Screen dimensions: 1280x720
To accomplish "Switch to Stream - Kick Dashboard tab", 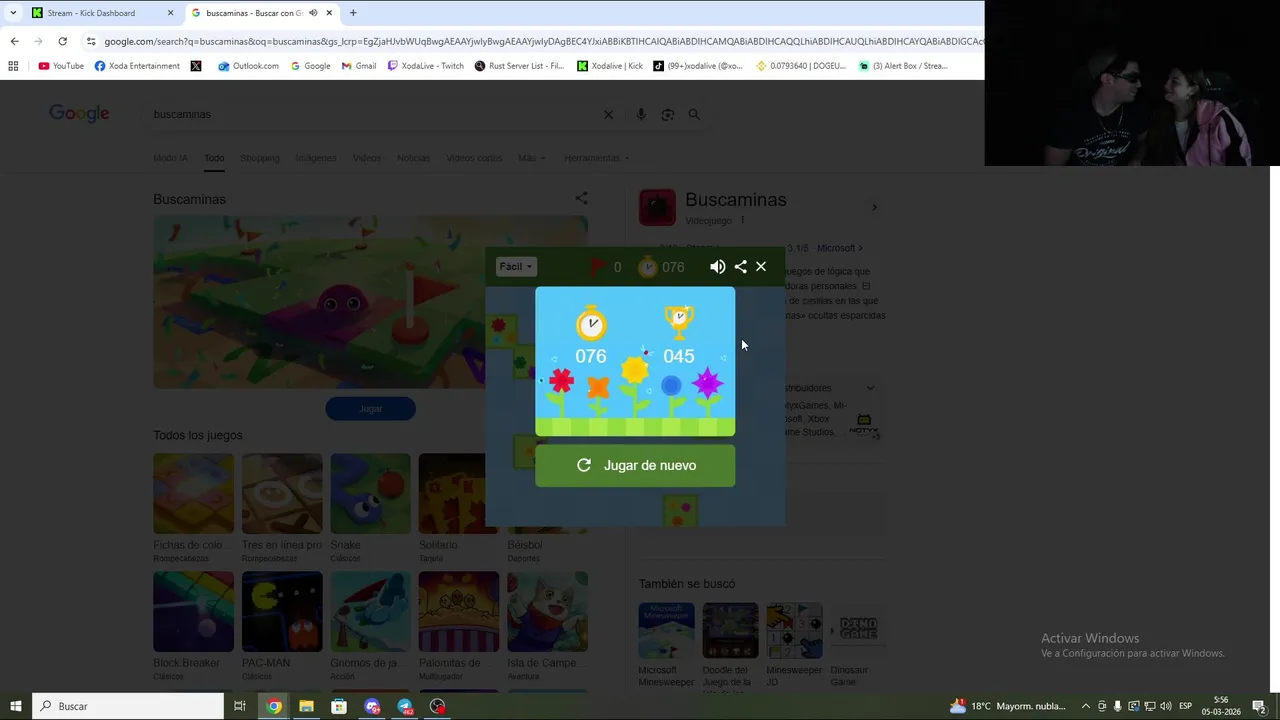I will pos(102,13).
